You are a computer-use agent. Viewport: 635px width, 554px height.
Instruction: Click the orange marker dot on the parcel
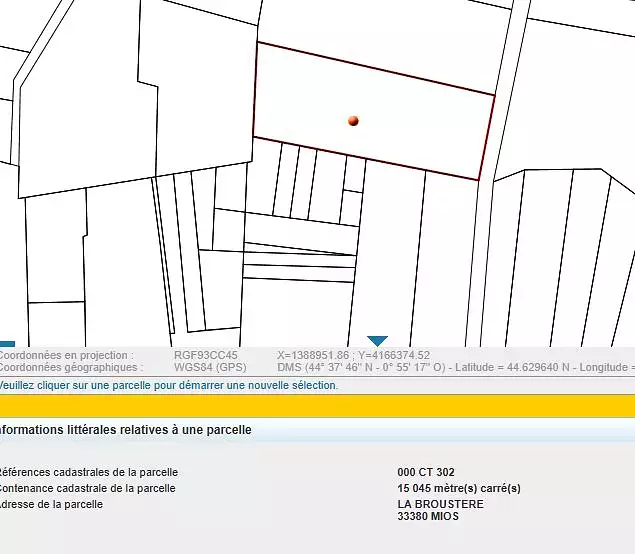coord(353,121)
